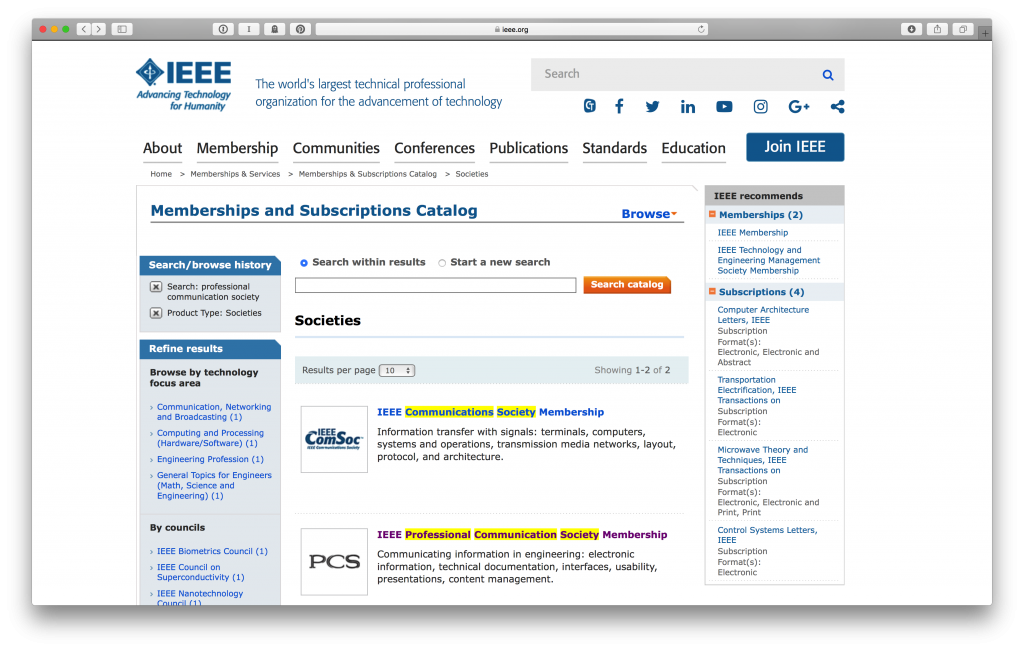Filter by IEEE Biometrics Council
Image resolution: width=1024 pixels, height=651 pixels.
pos(212,552)
